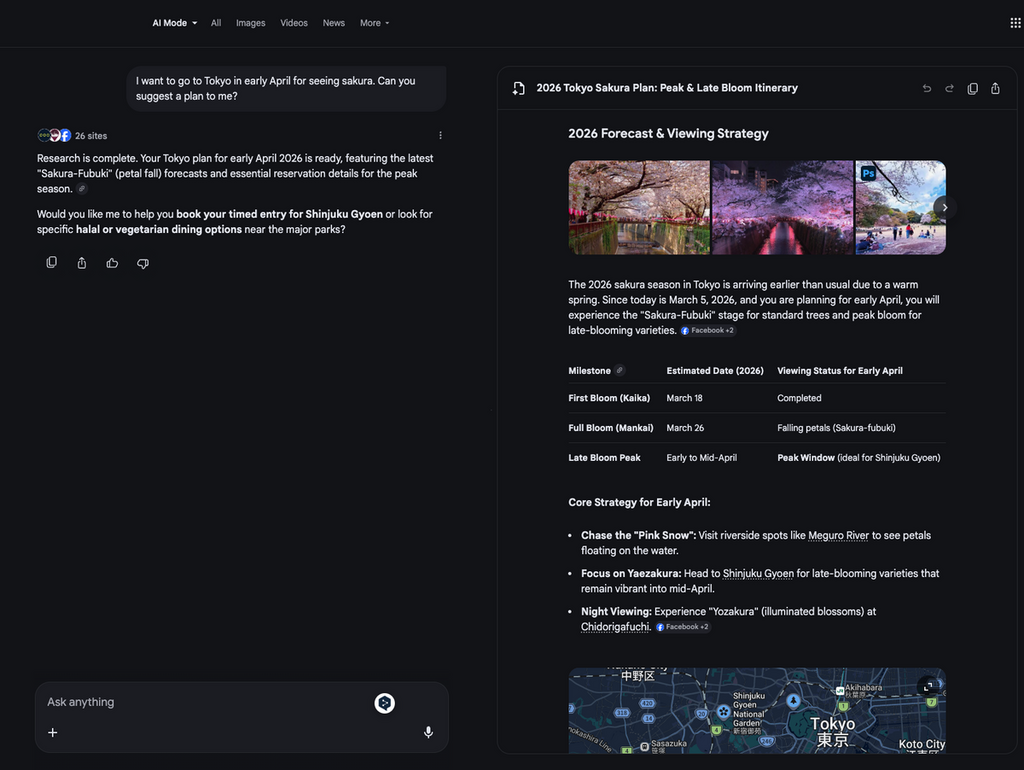Switch to the Images tab
This screenshot has height=770, width=1024.
tap(250, 23)
